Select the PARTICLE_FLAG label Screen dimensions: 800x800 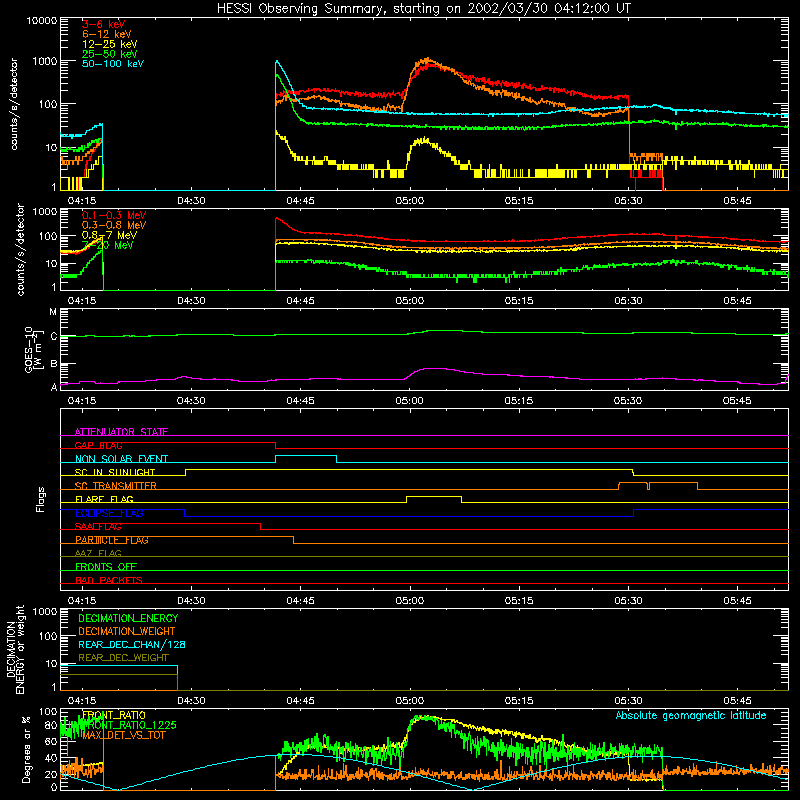112,540
